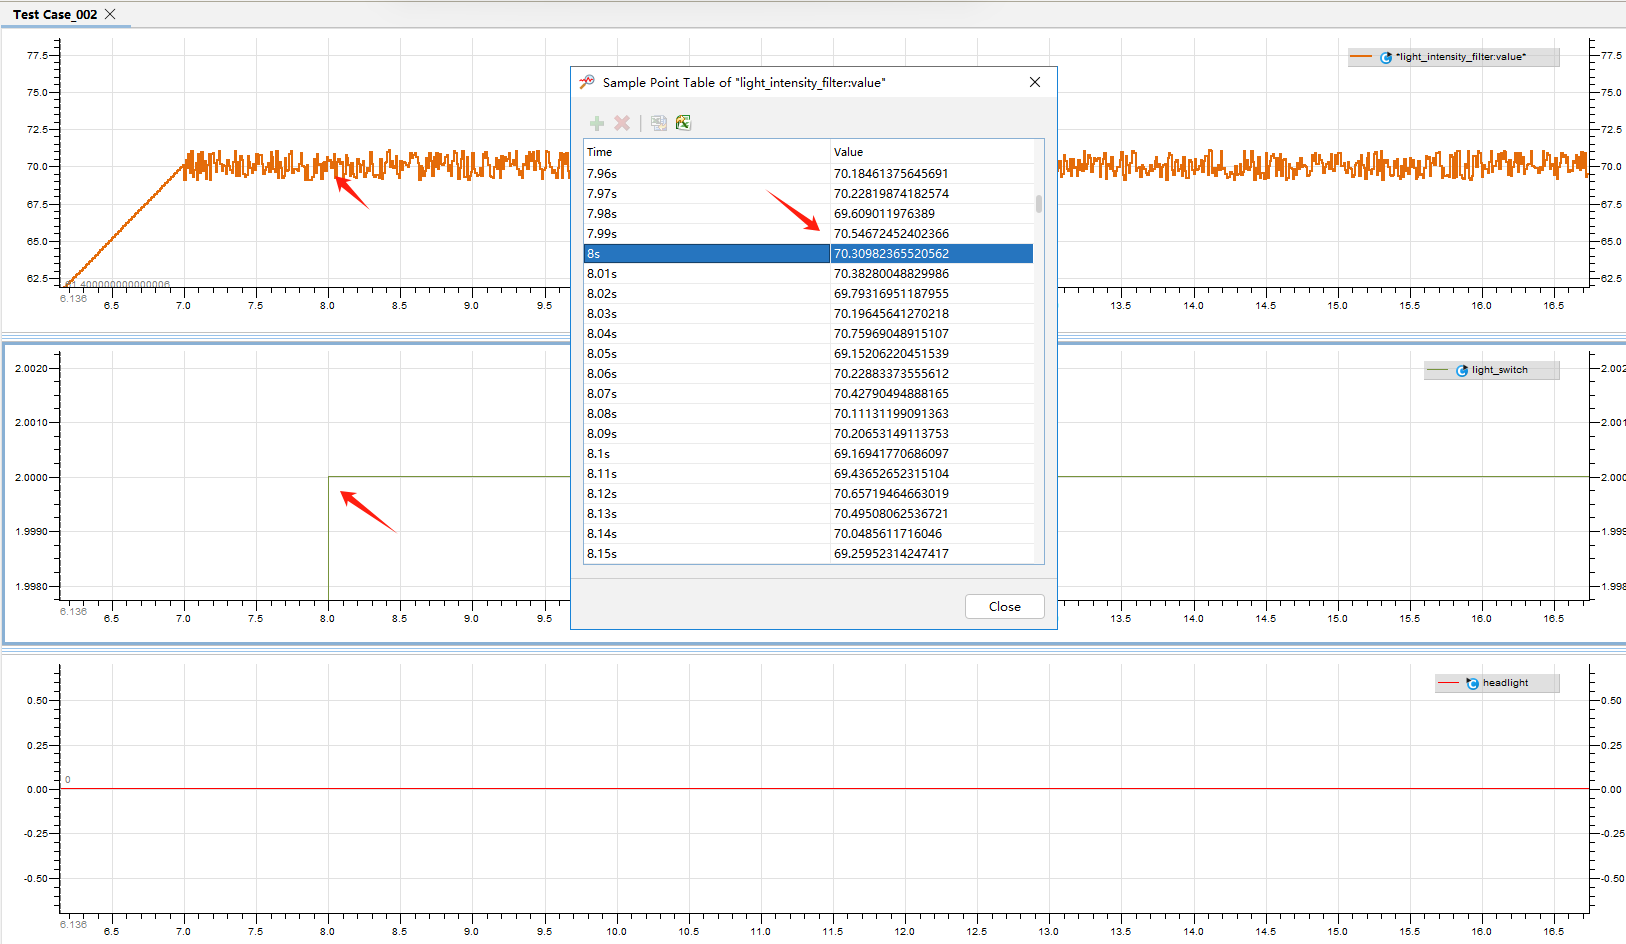Select the value 70.75969048915107 cell
Screen dimensions: 1626x944
932,334
